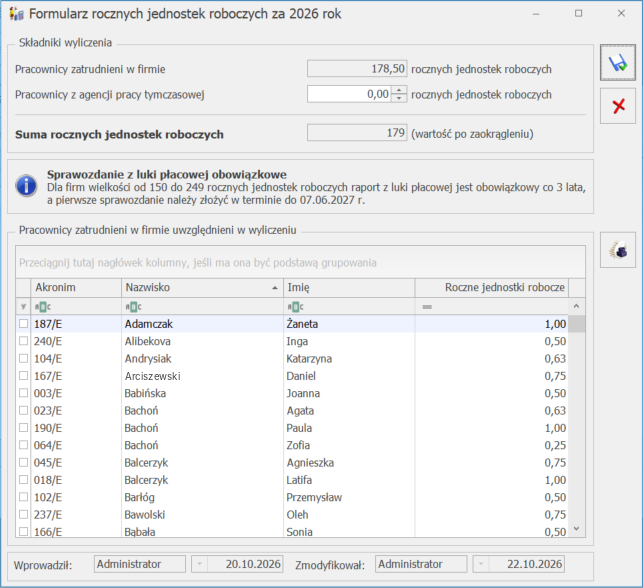Tick the checkbox for 104/E Andrysiak

tap(23, 358)
